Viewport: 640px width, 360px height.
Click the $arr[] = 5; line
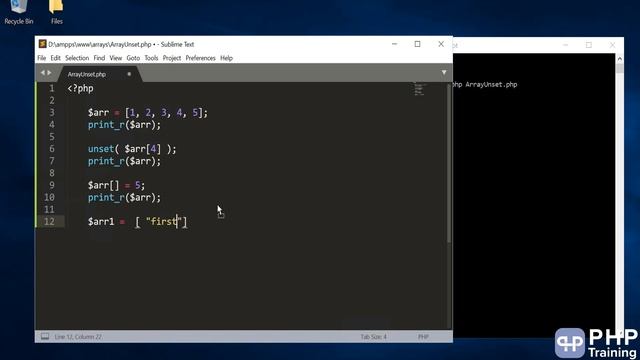(116, 185)
